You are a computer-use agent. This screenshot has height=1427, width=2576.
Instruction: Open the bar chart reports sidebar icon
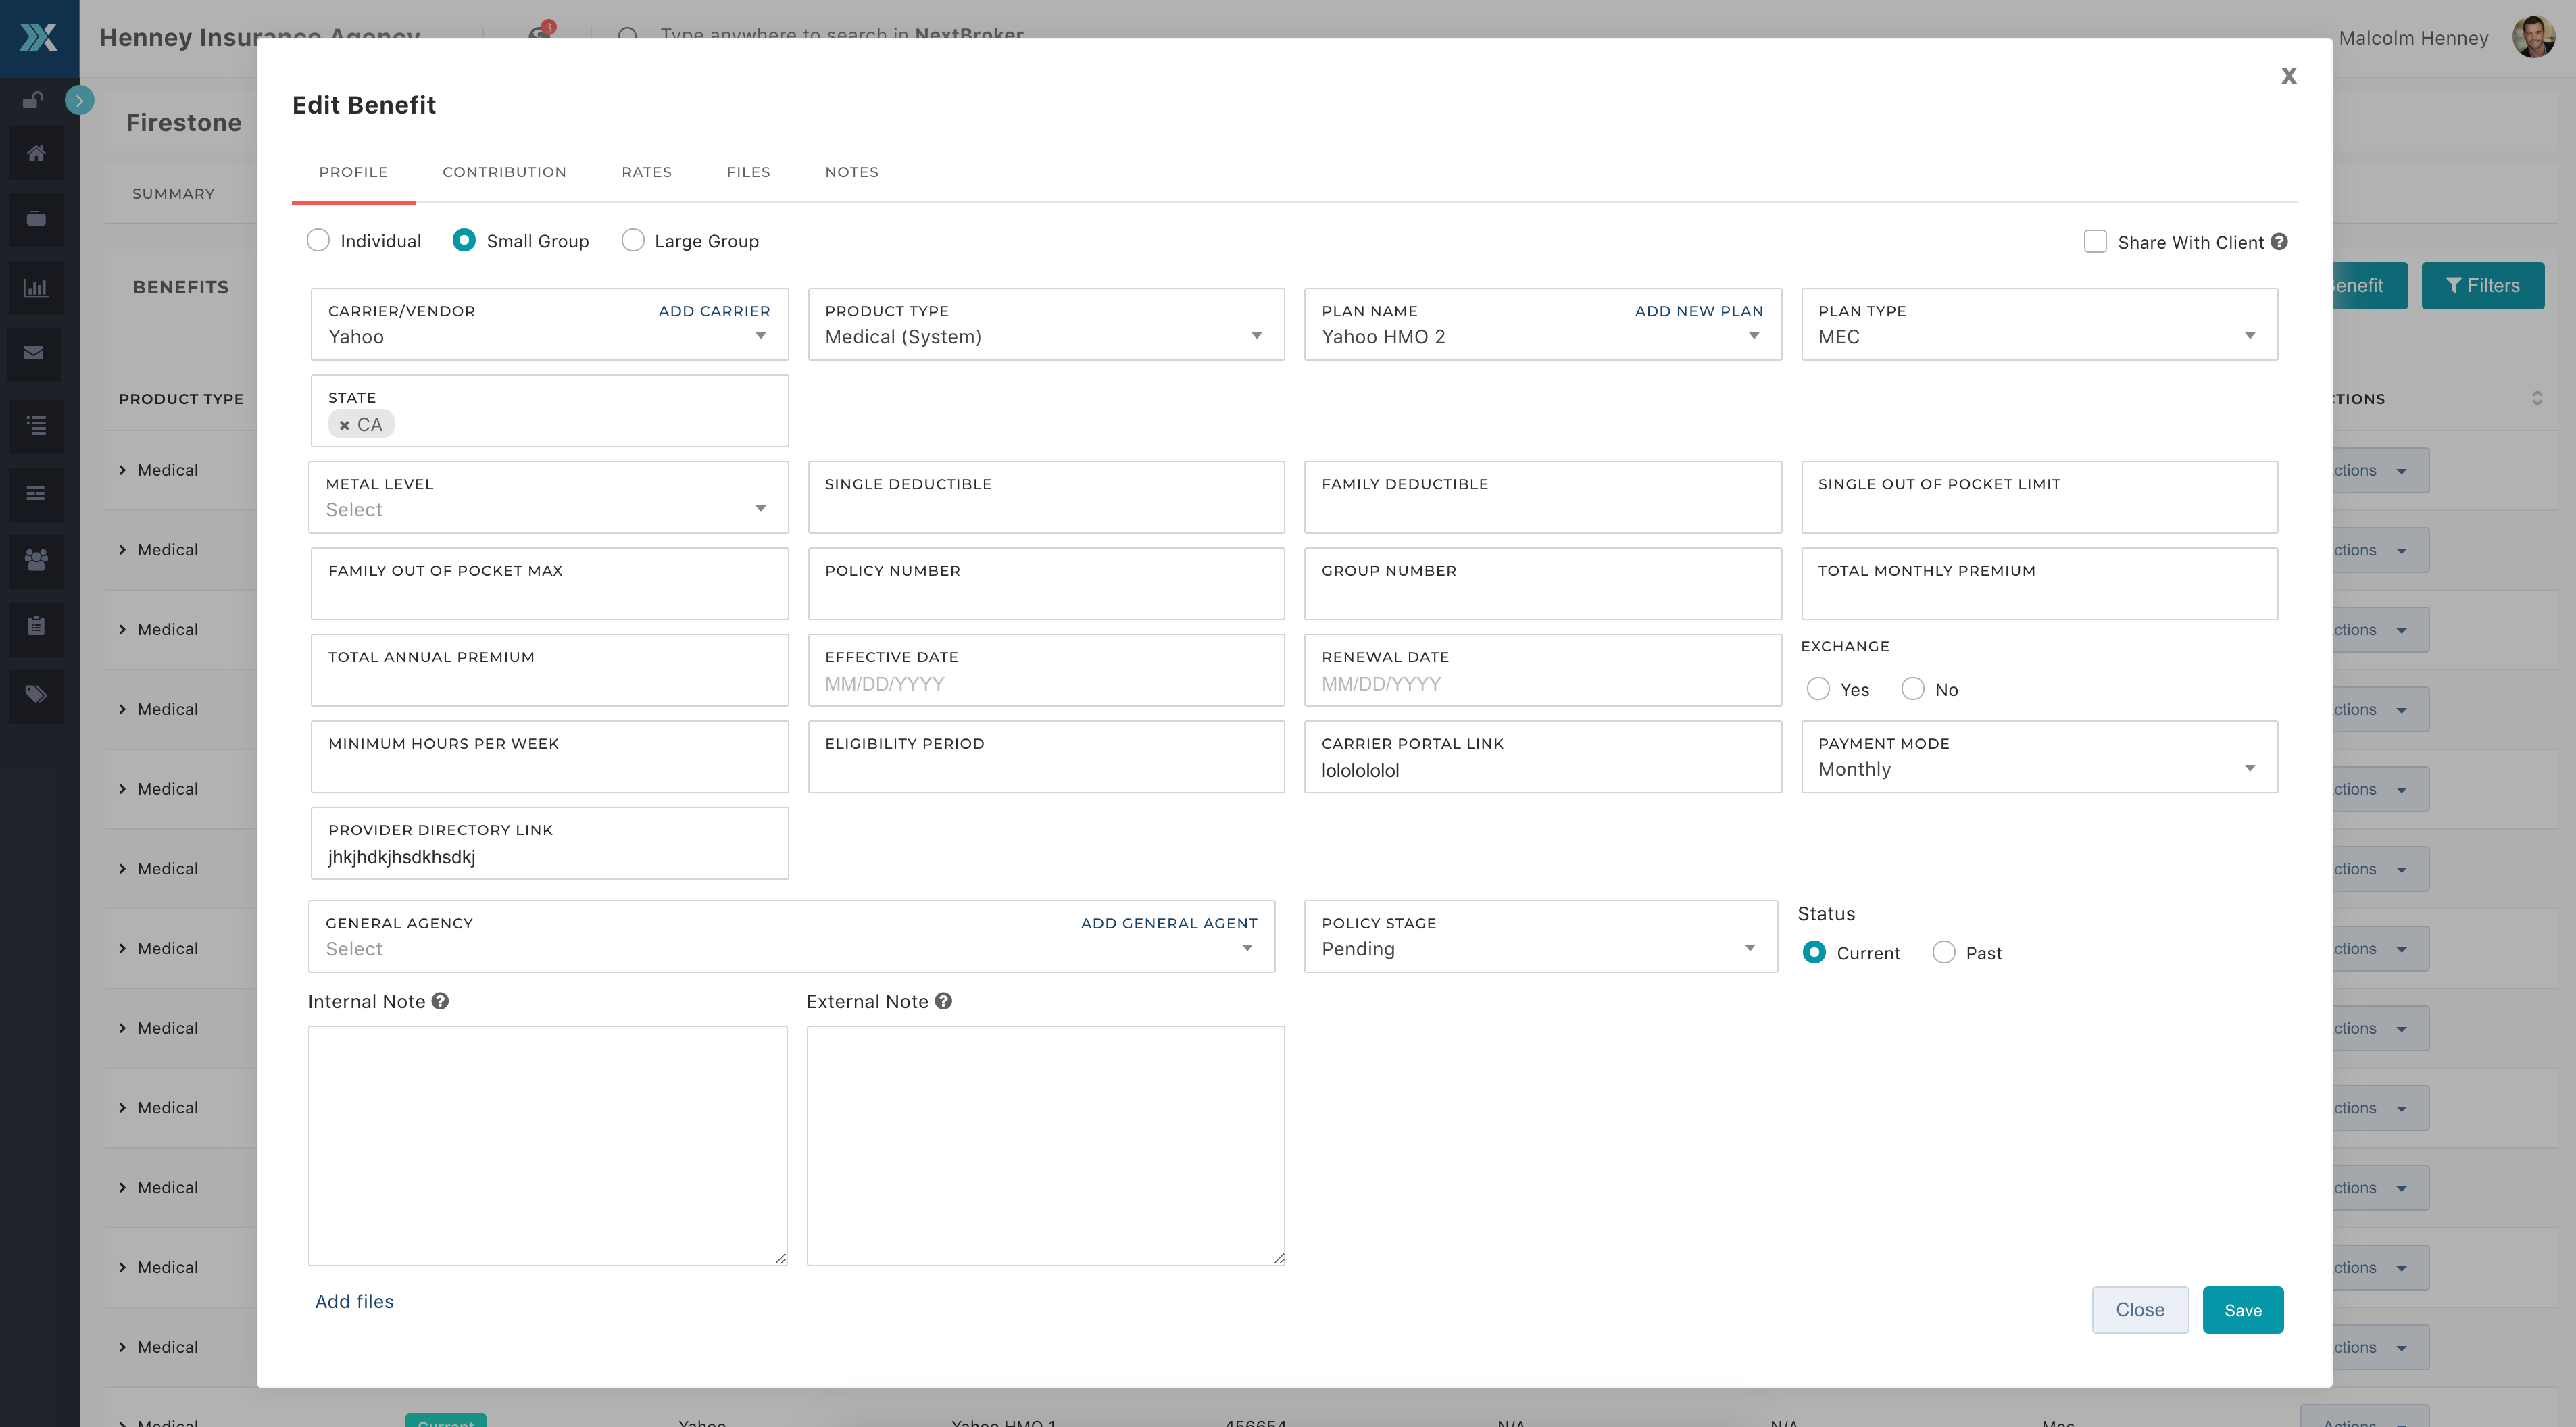36,288
